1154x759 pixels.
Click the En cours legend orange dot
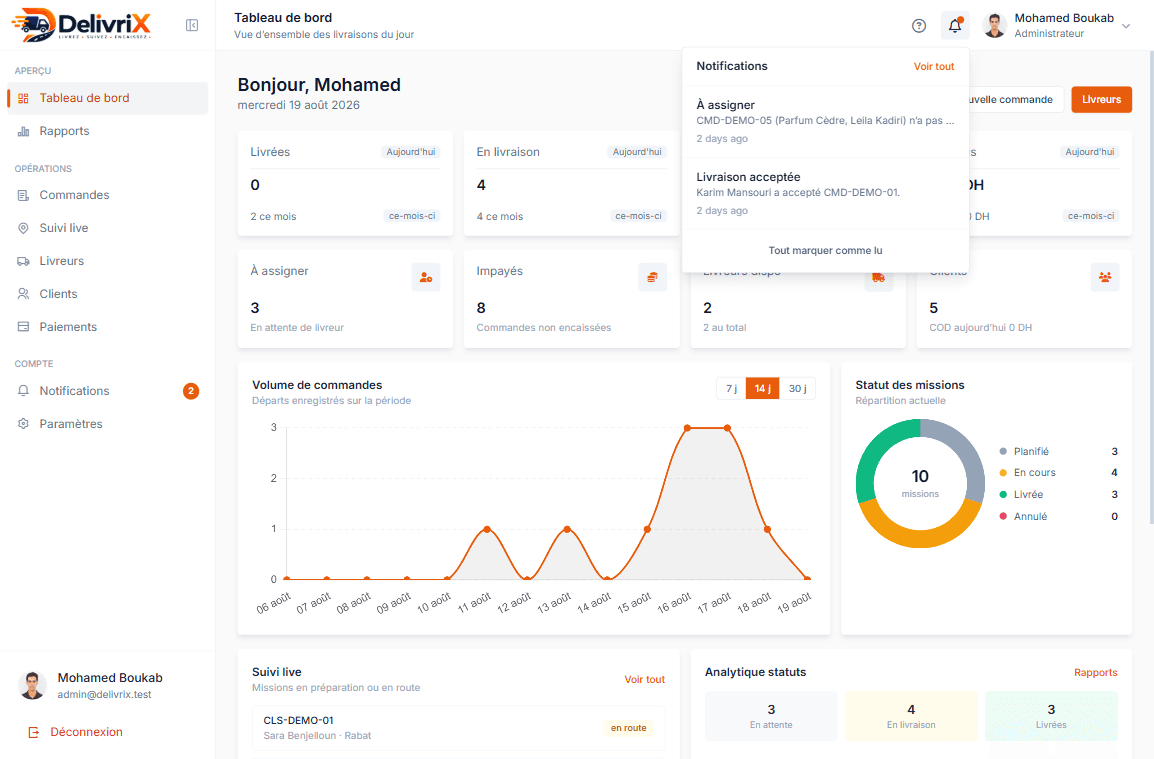pos(1003,473)
